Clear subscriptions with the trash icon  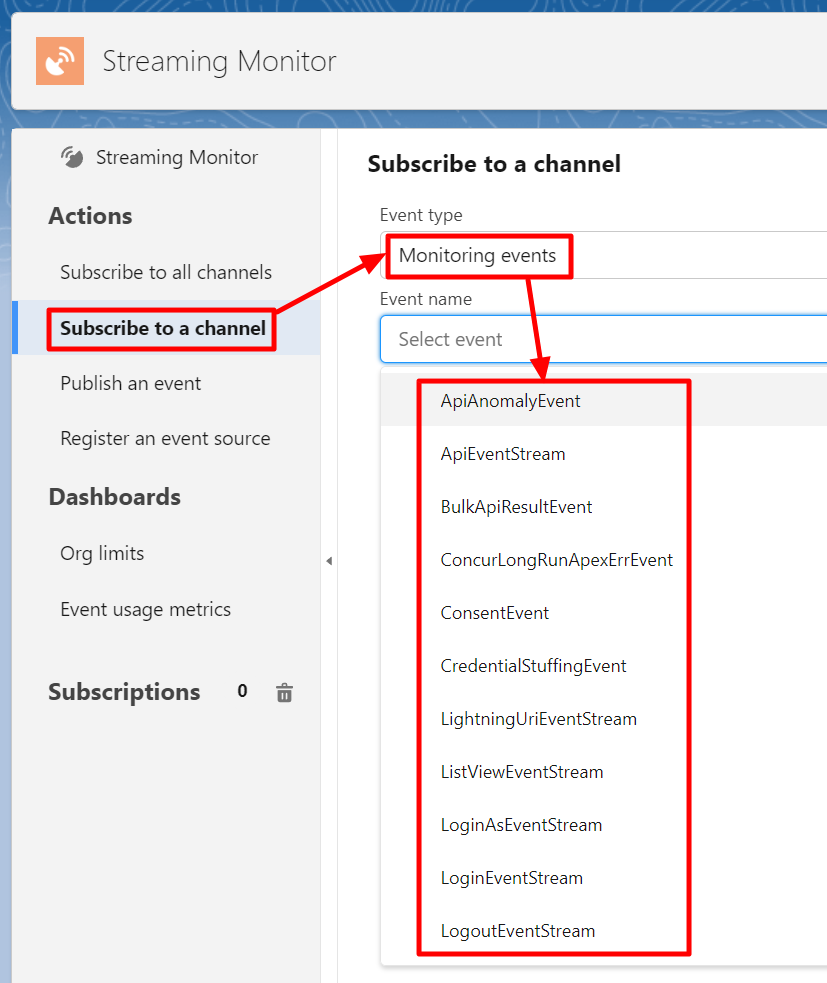(x=284, y=693)
